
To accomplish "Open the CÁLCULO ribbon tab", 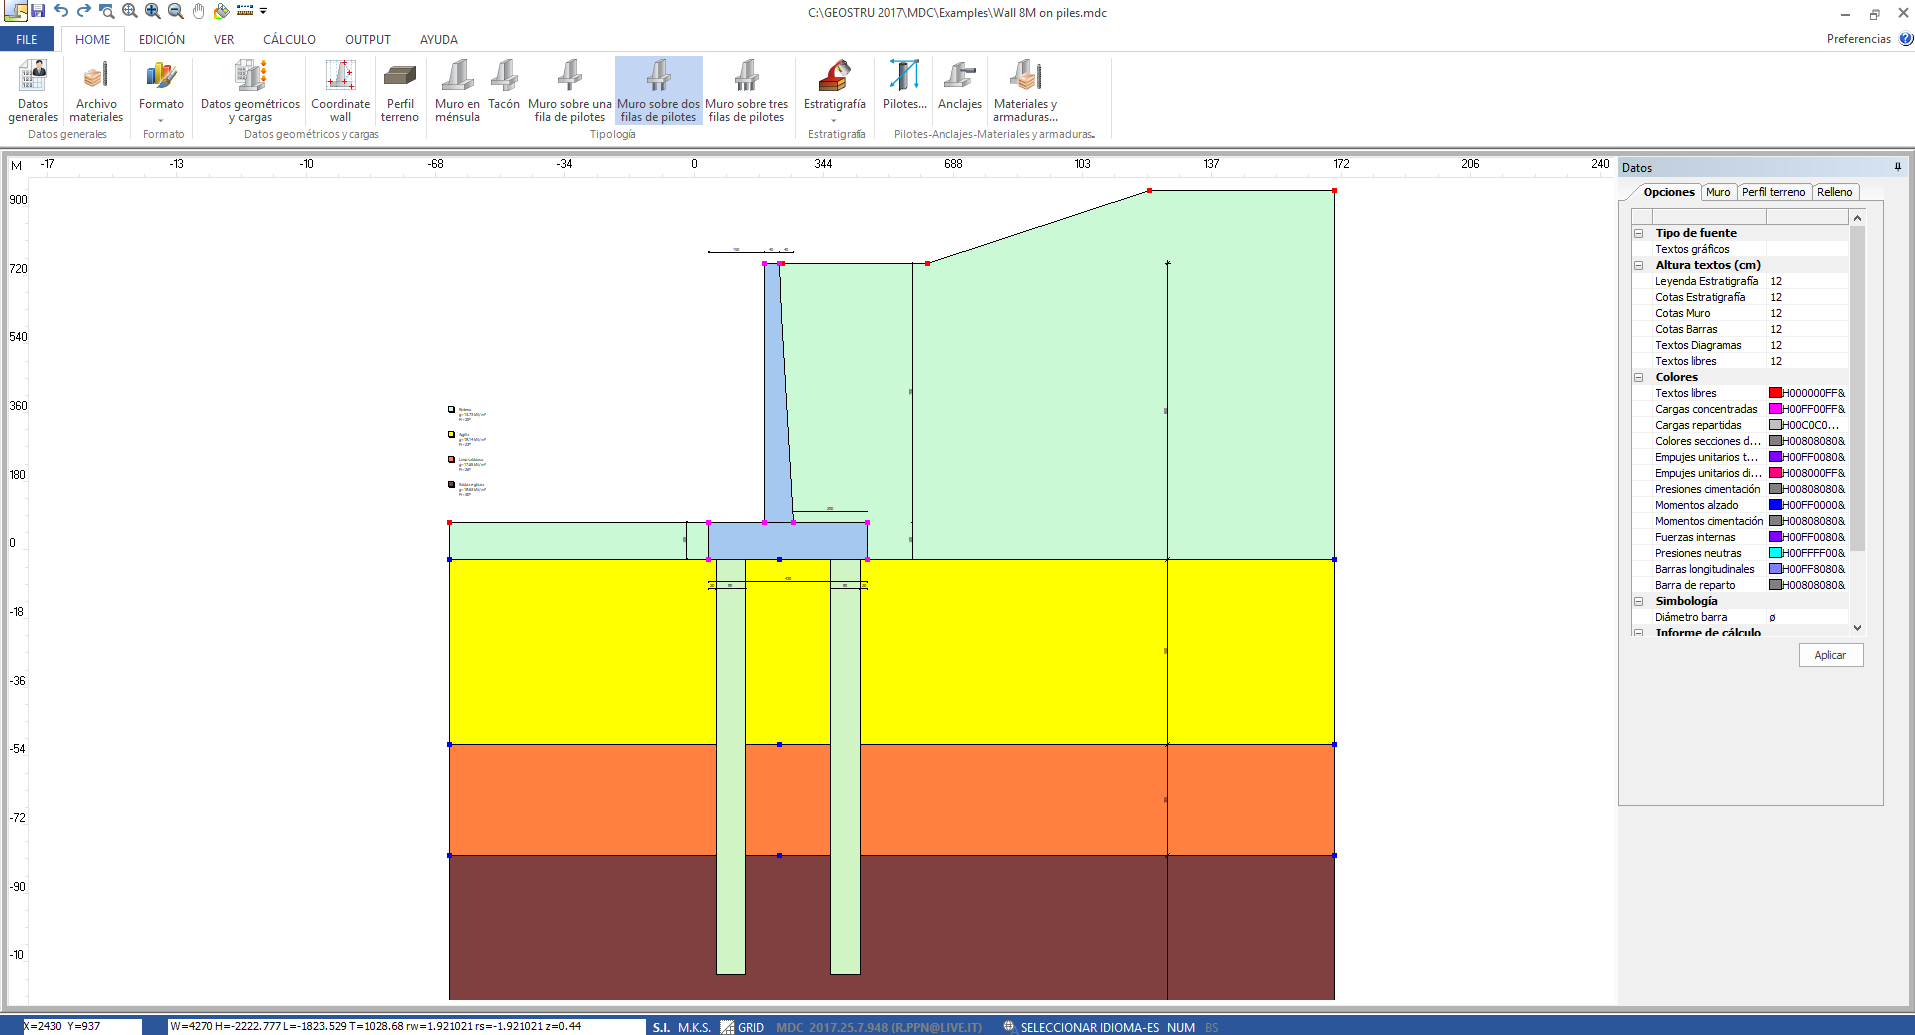I will pos(289,40).
